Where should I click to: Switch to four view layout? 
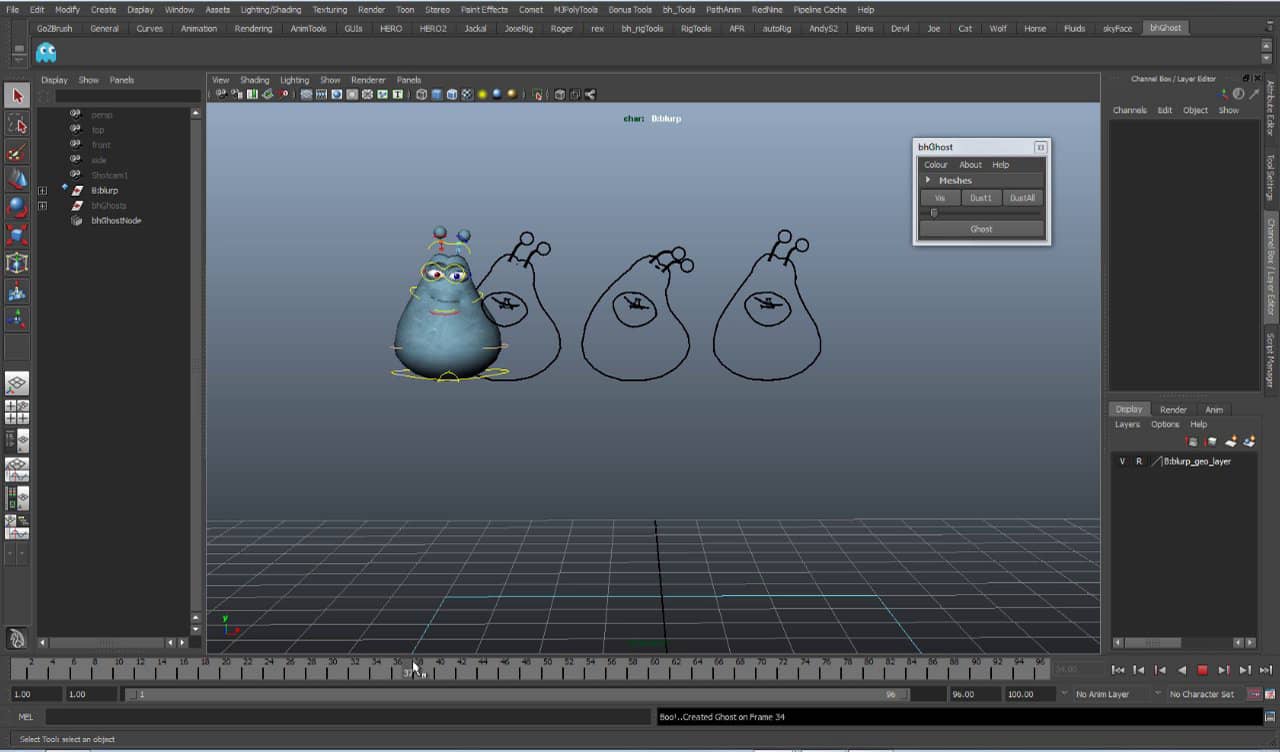[x=17, y=412]
